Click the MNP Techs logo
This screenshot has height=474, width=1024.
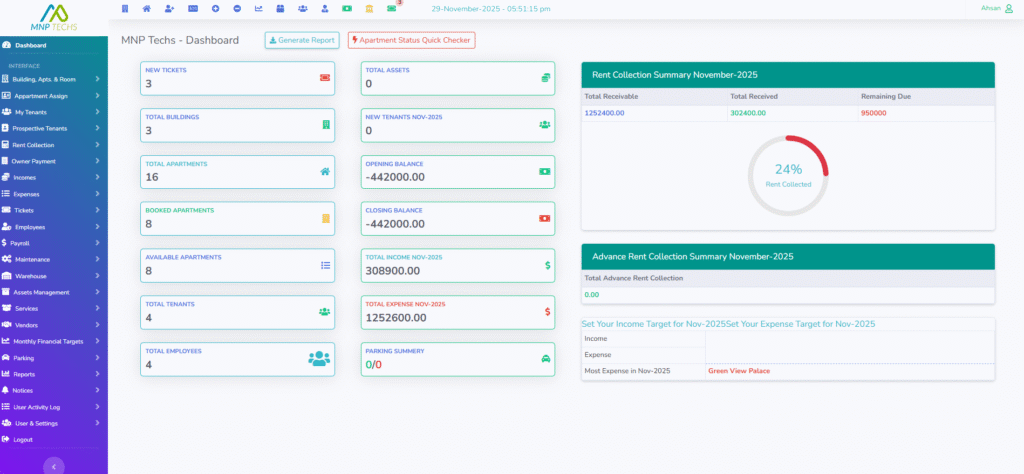coord(54,18)
